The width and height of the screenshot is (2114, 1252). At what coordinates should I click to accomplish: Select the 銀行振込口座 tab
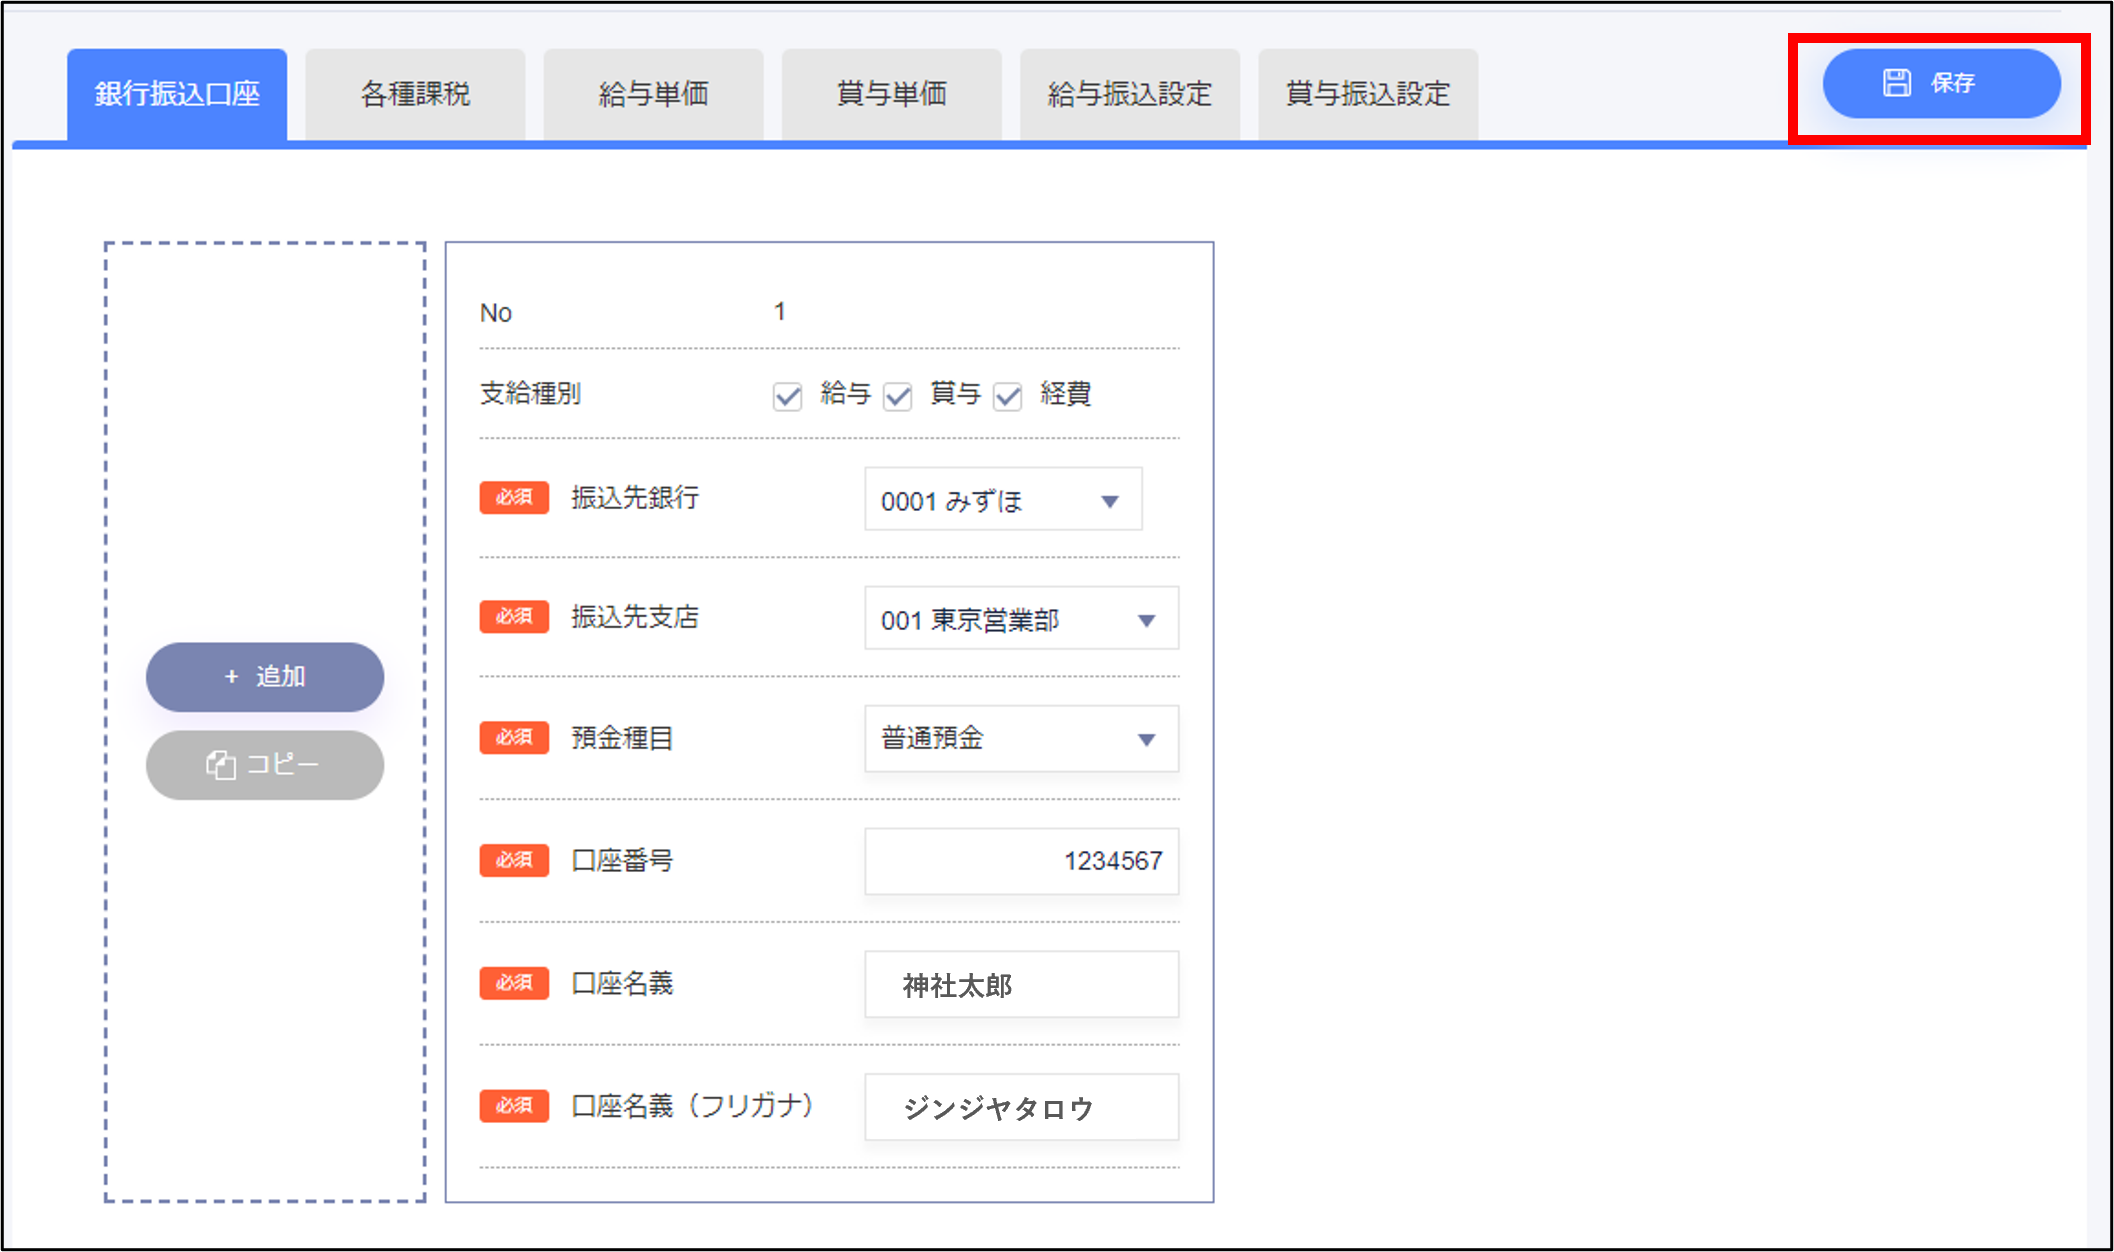(x=177, y=95)
